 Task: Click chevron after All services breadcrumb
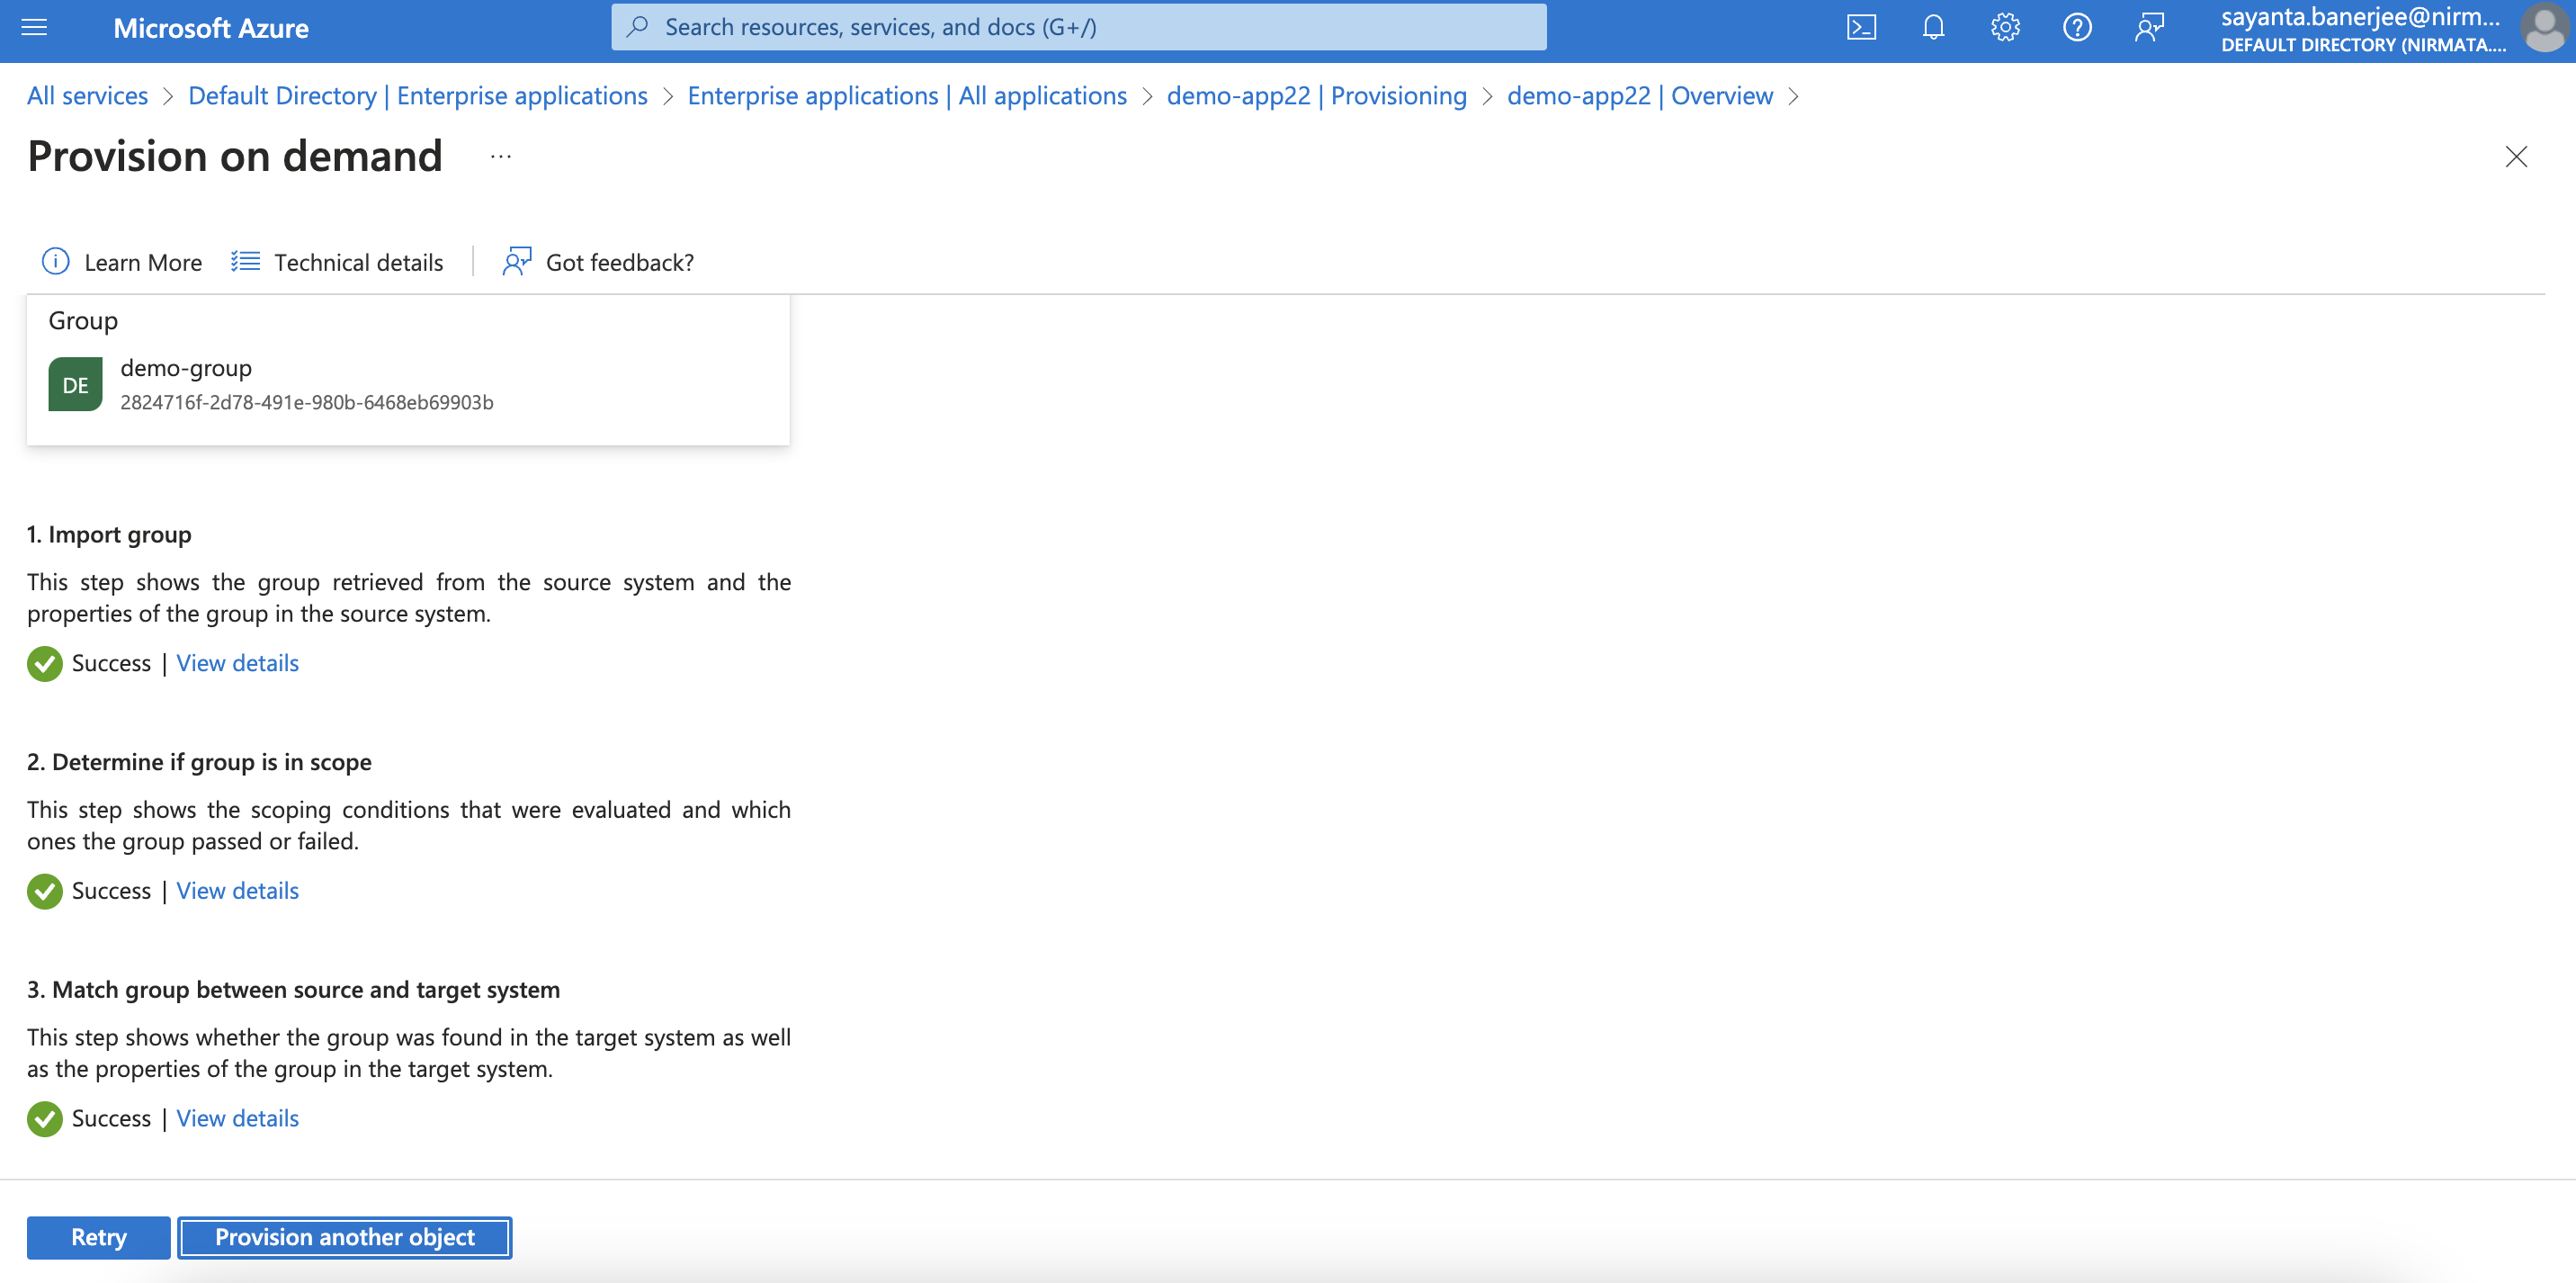tap(168, 96)
